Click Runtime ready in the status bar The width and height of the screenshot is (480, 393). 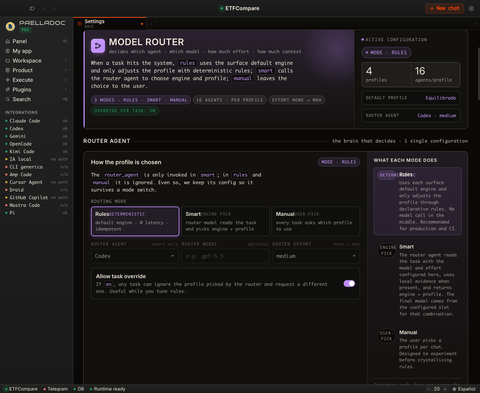pyautogui.click(x=107, y=389)
